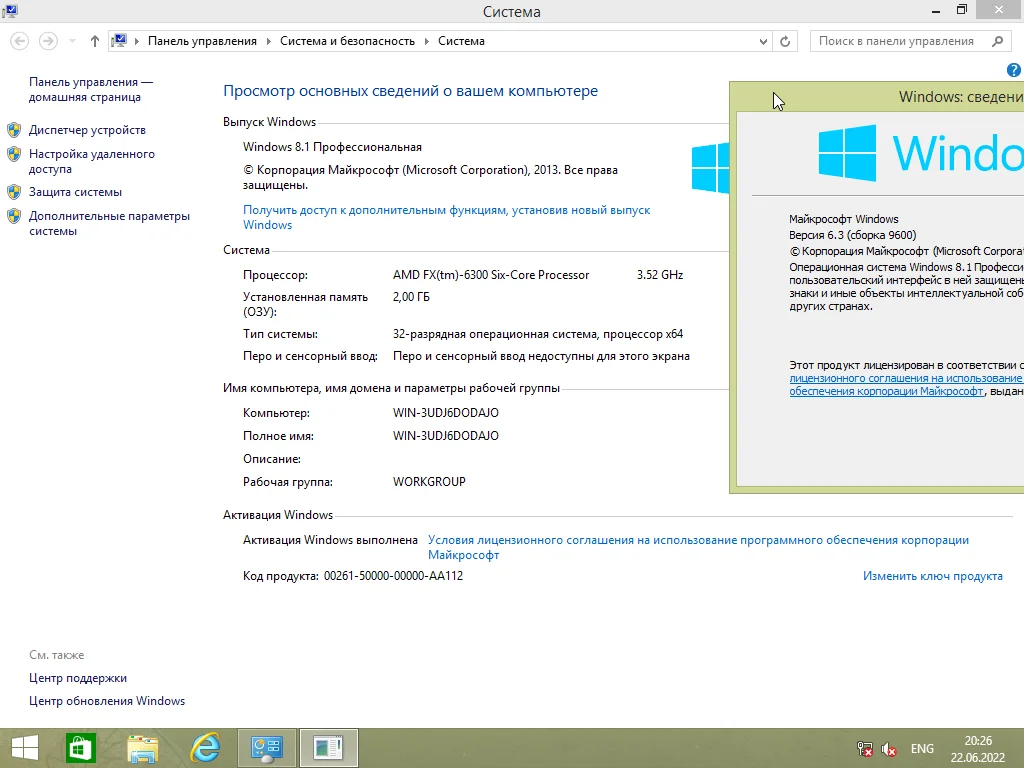Click license agreement link in winver dialog

pyautogui.click(x=906, y=385)
